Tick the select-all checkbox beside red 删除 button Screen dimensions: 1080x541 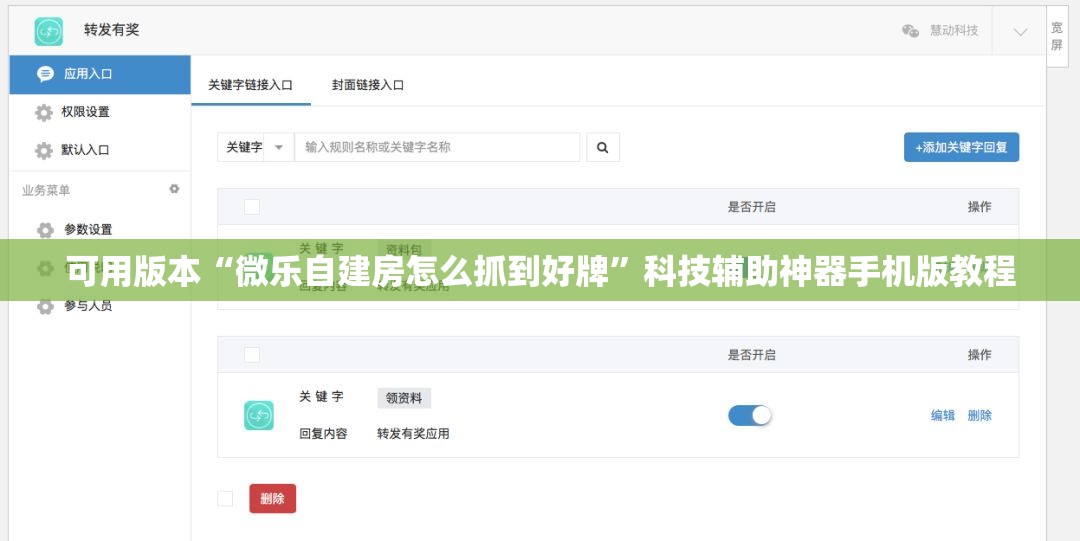point(225,499)
